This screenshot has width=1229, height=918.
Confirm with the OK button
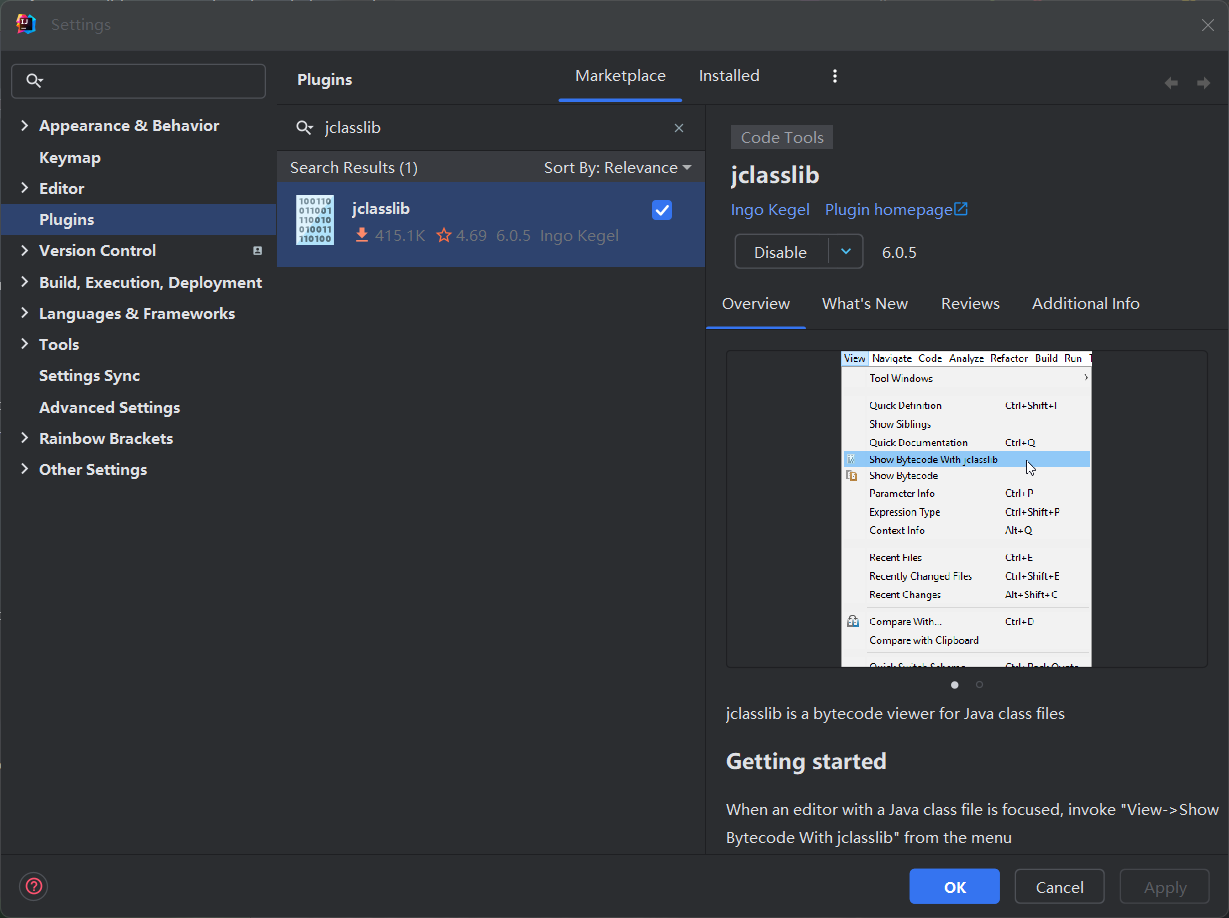[954, 887]
